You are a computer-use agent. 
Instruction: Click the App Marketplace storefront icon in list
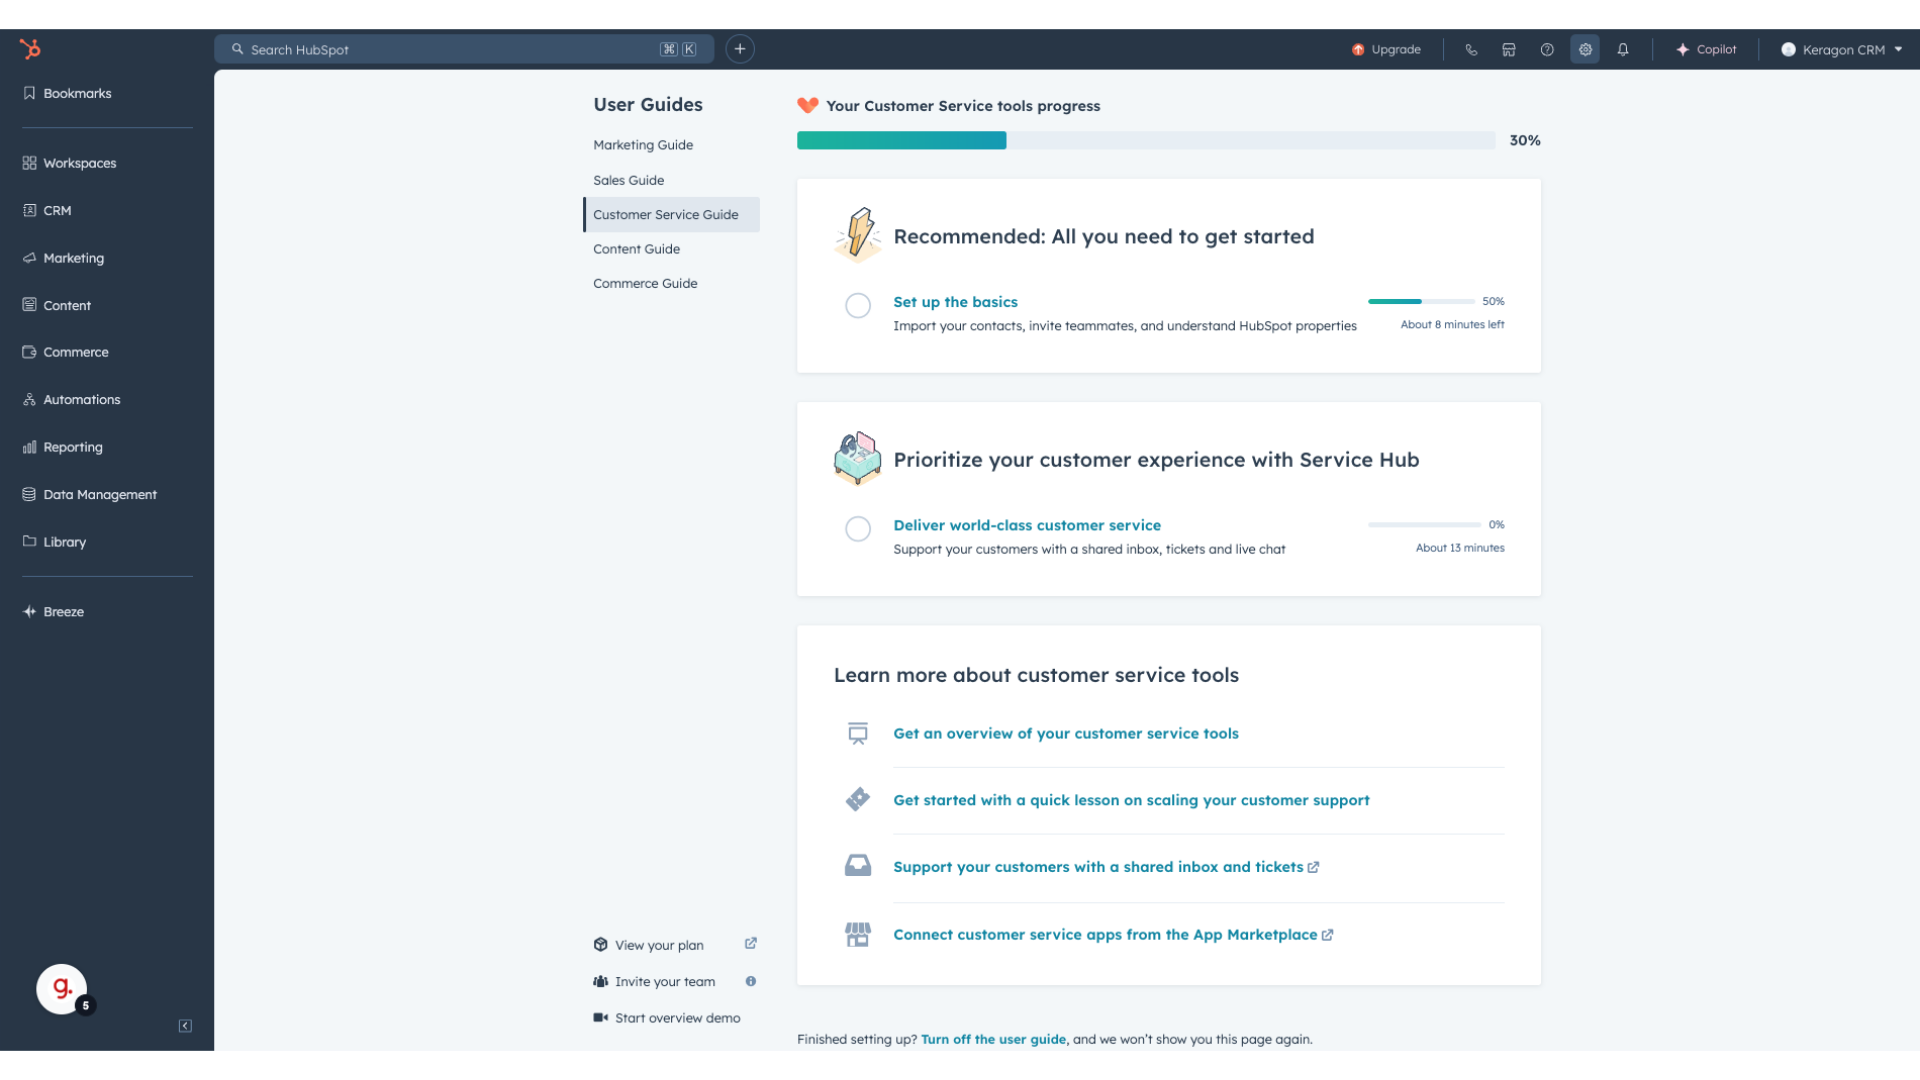pyautogui.click(x=858, y=934)
